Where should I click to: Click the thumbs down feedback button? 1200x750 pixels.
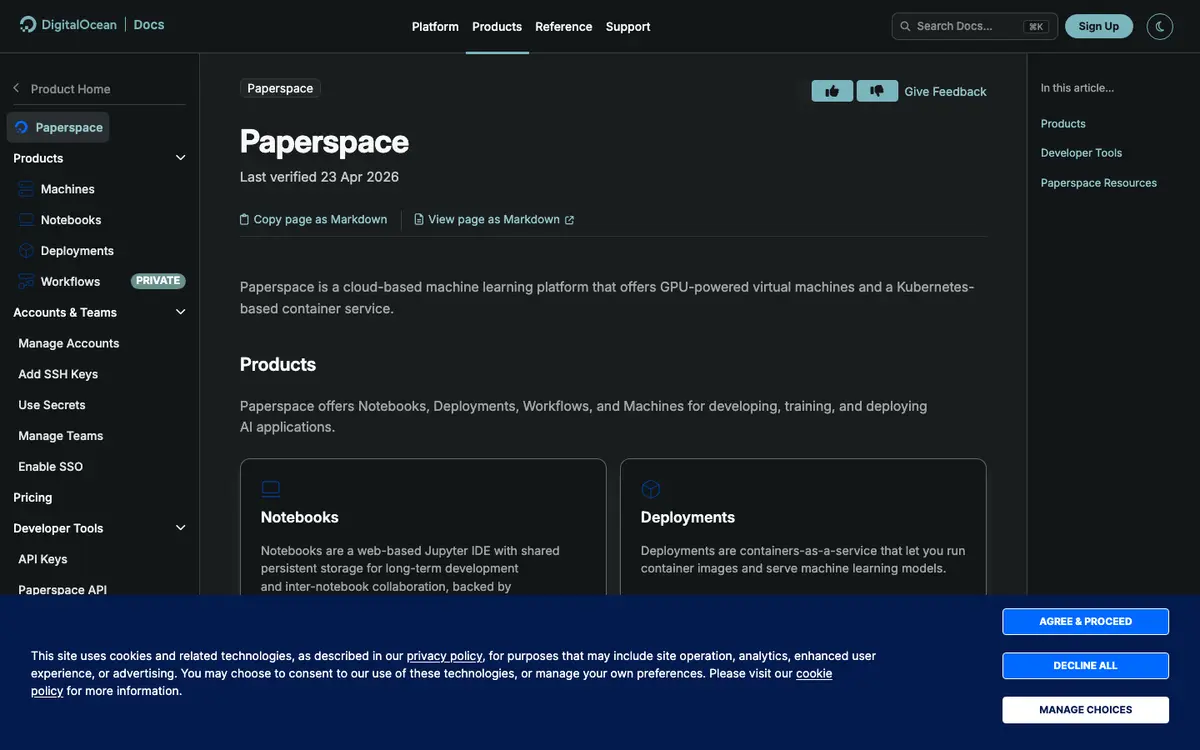click(x=877, y=91)
